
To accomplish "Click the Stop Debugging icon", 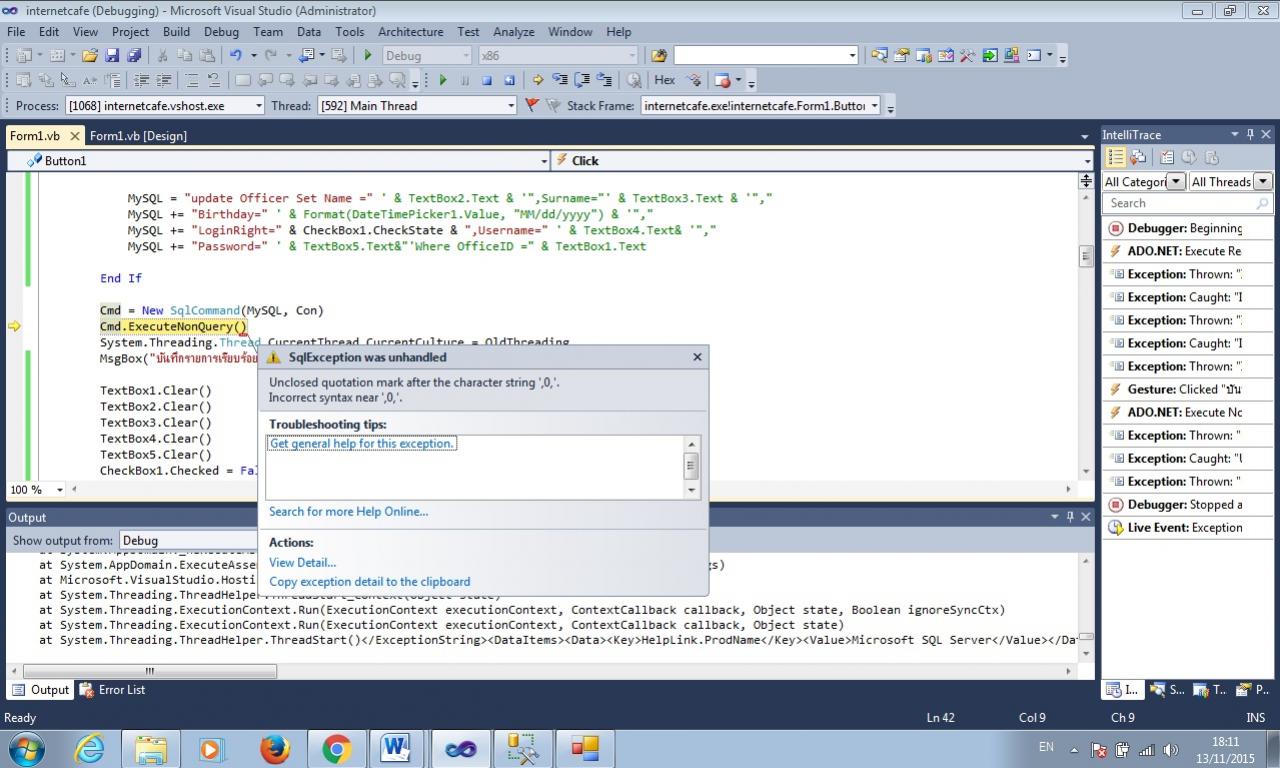I will point(487,80).
